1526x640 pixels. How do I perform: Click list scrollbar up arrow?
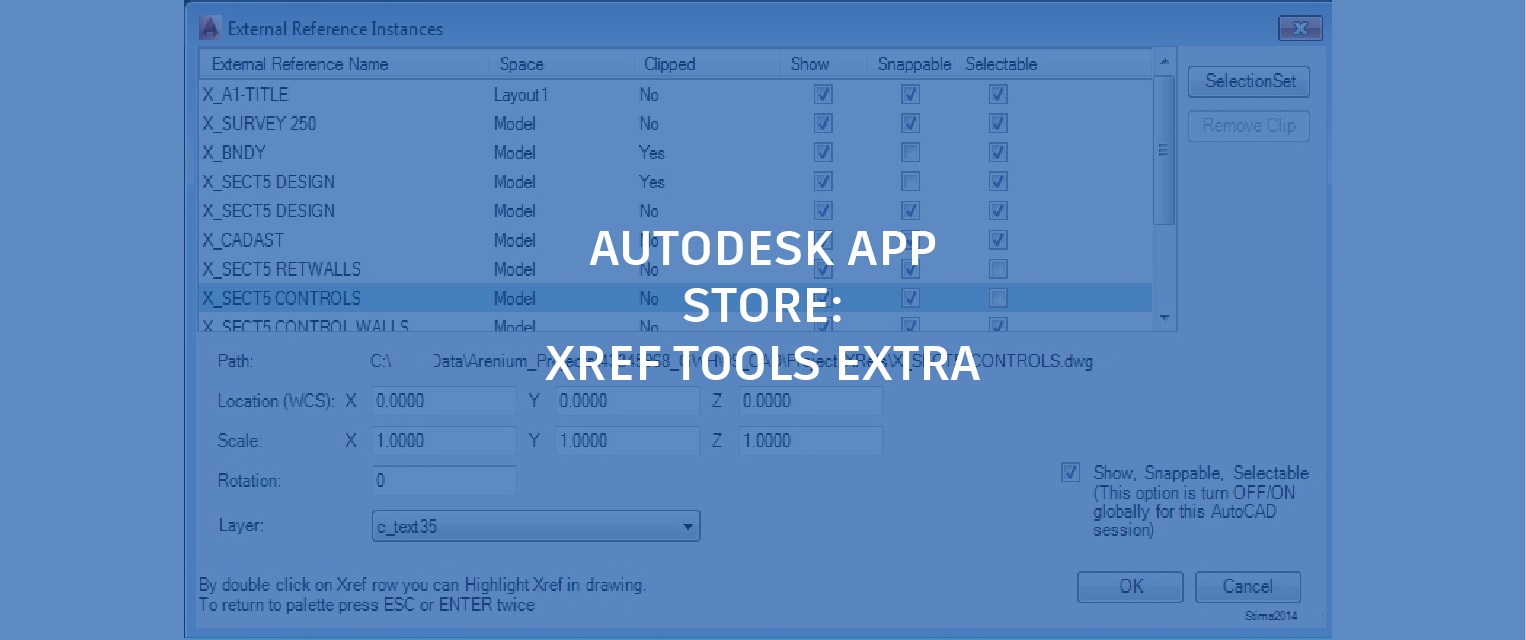tap(1164, 62)
